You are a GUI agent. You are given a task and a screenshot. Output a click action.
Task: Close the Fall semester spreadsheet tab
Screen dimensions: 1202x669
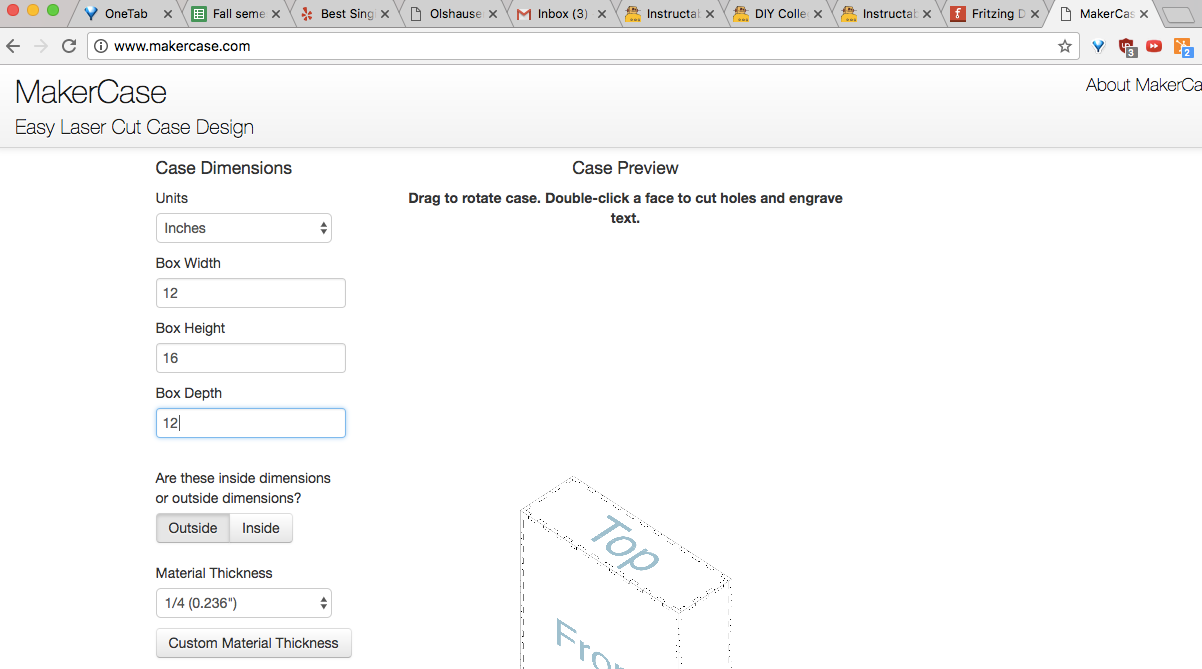pyautogui.click(x=276, y=14)
